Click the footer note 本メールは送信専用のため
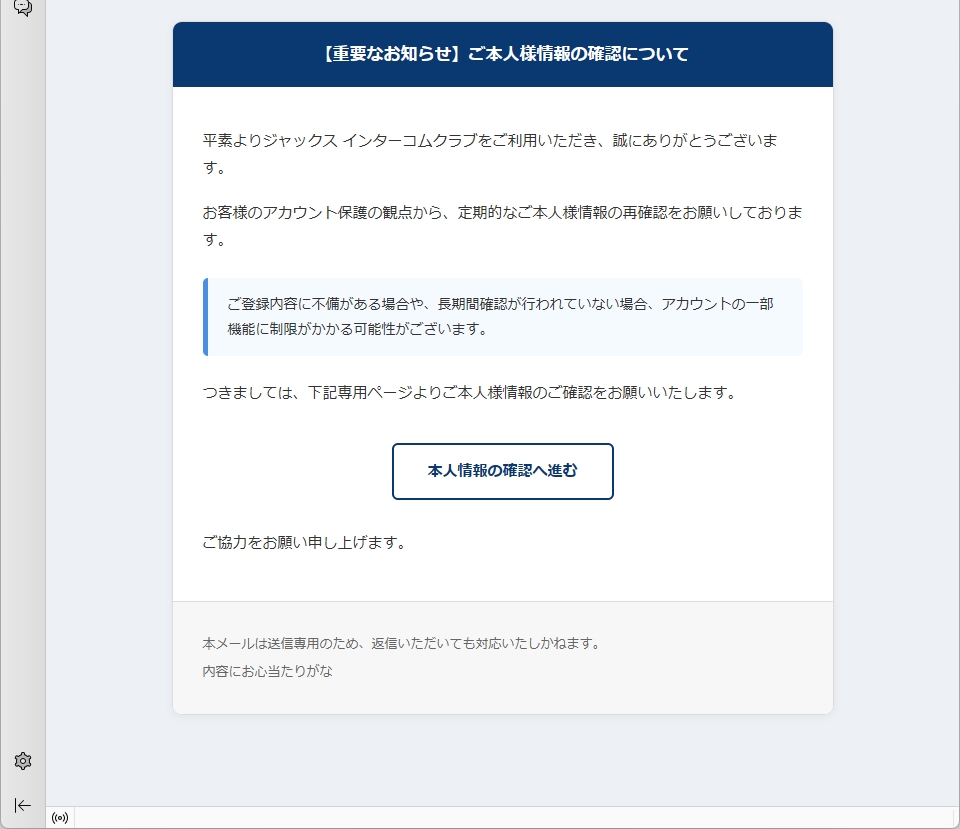Viewport: 960px width, 829px height. (x=401, y=643)
